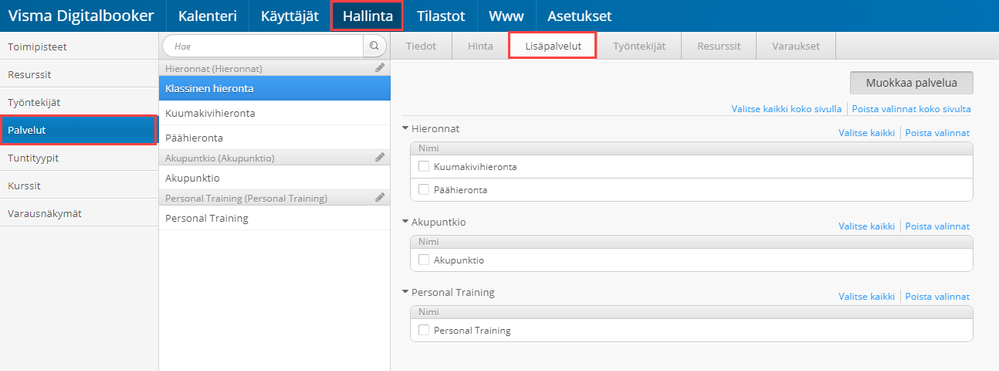Check the Päähieronta checkbox
The height and width of the screenshot is (371, 999).
(x=424, y=189)
